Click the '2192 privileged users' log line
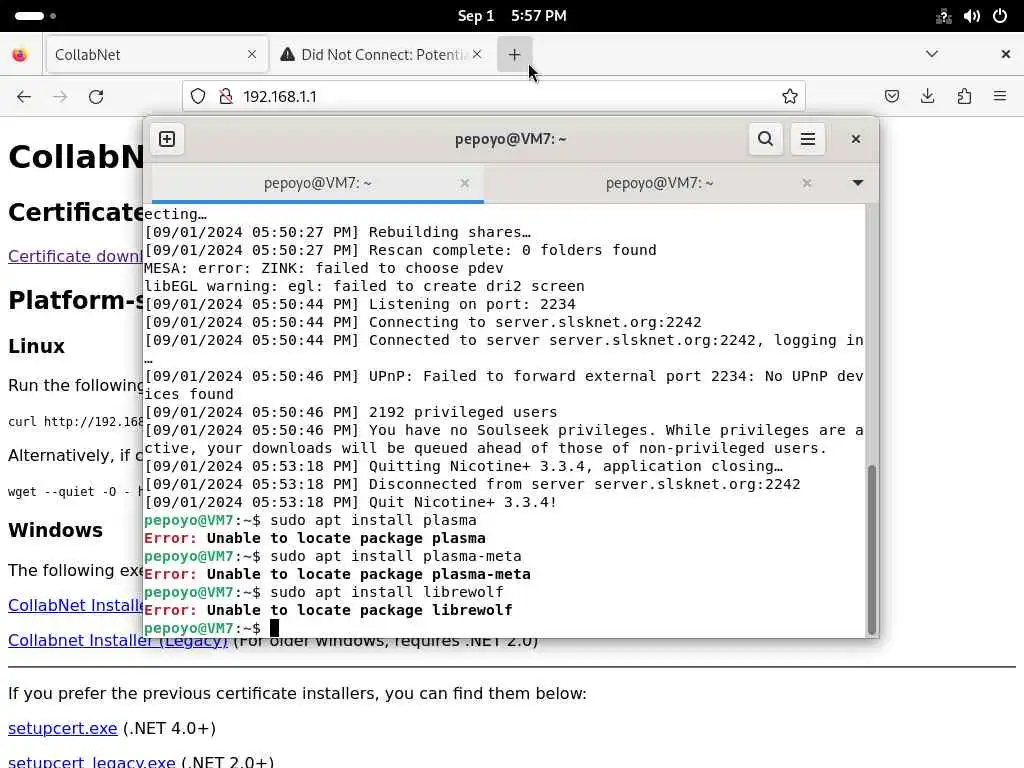 351,412
